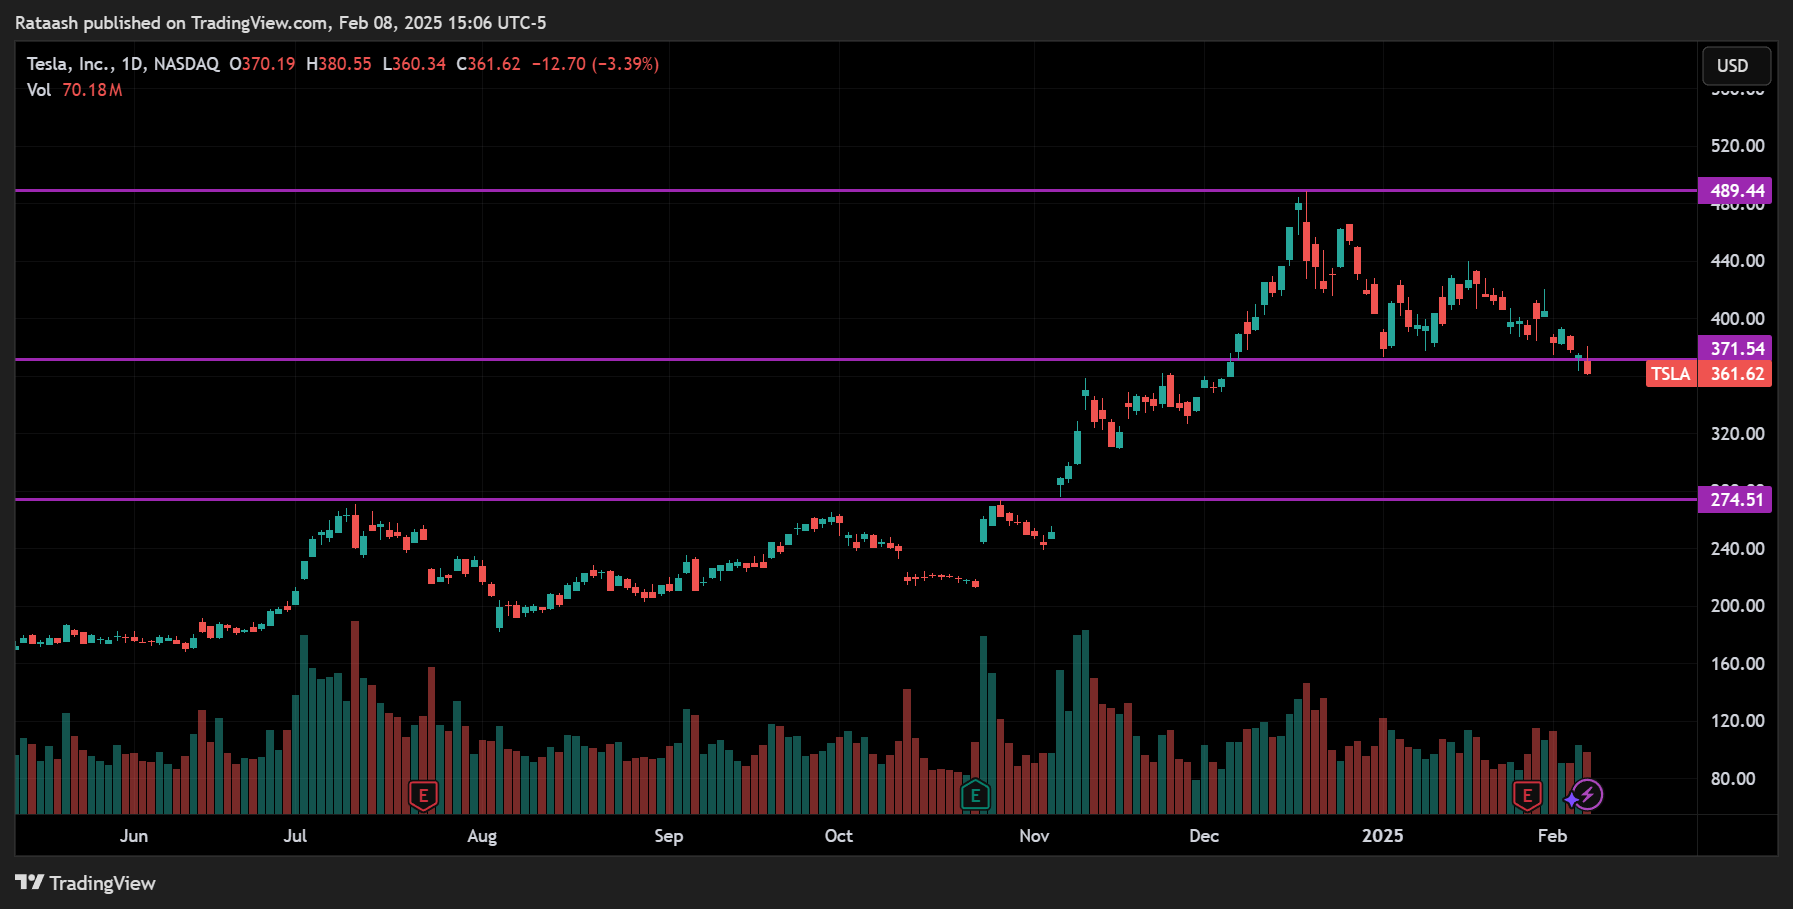
Task: Click the 160.00 price axis label
Action: click(1737, 664)
